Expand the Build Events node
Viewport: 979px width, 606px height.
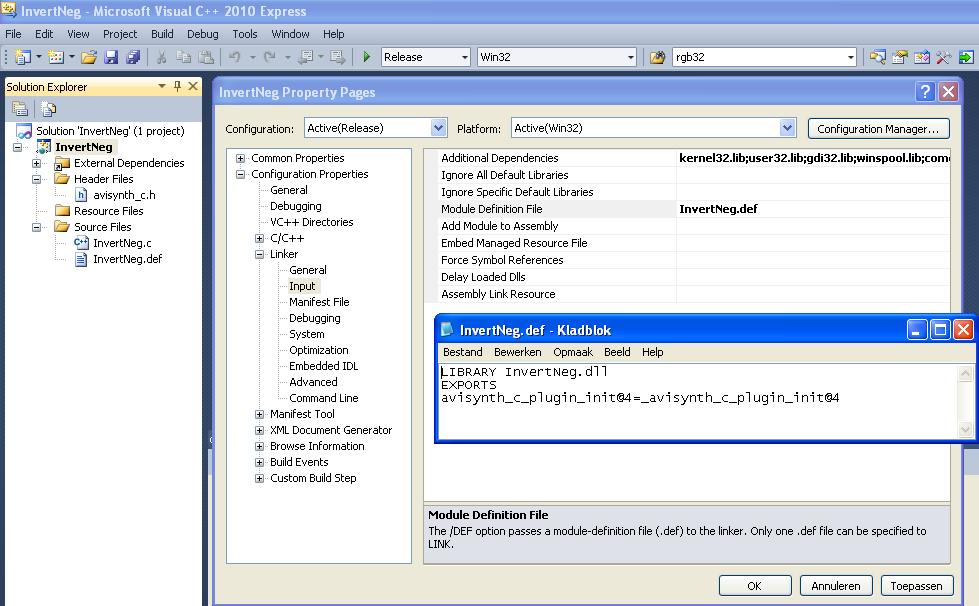[x=259, y=462]
